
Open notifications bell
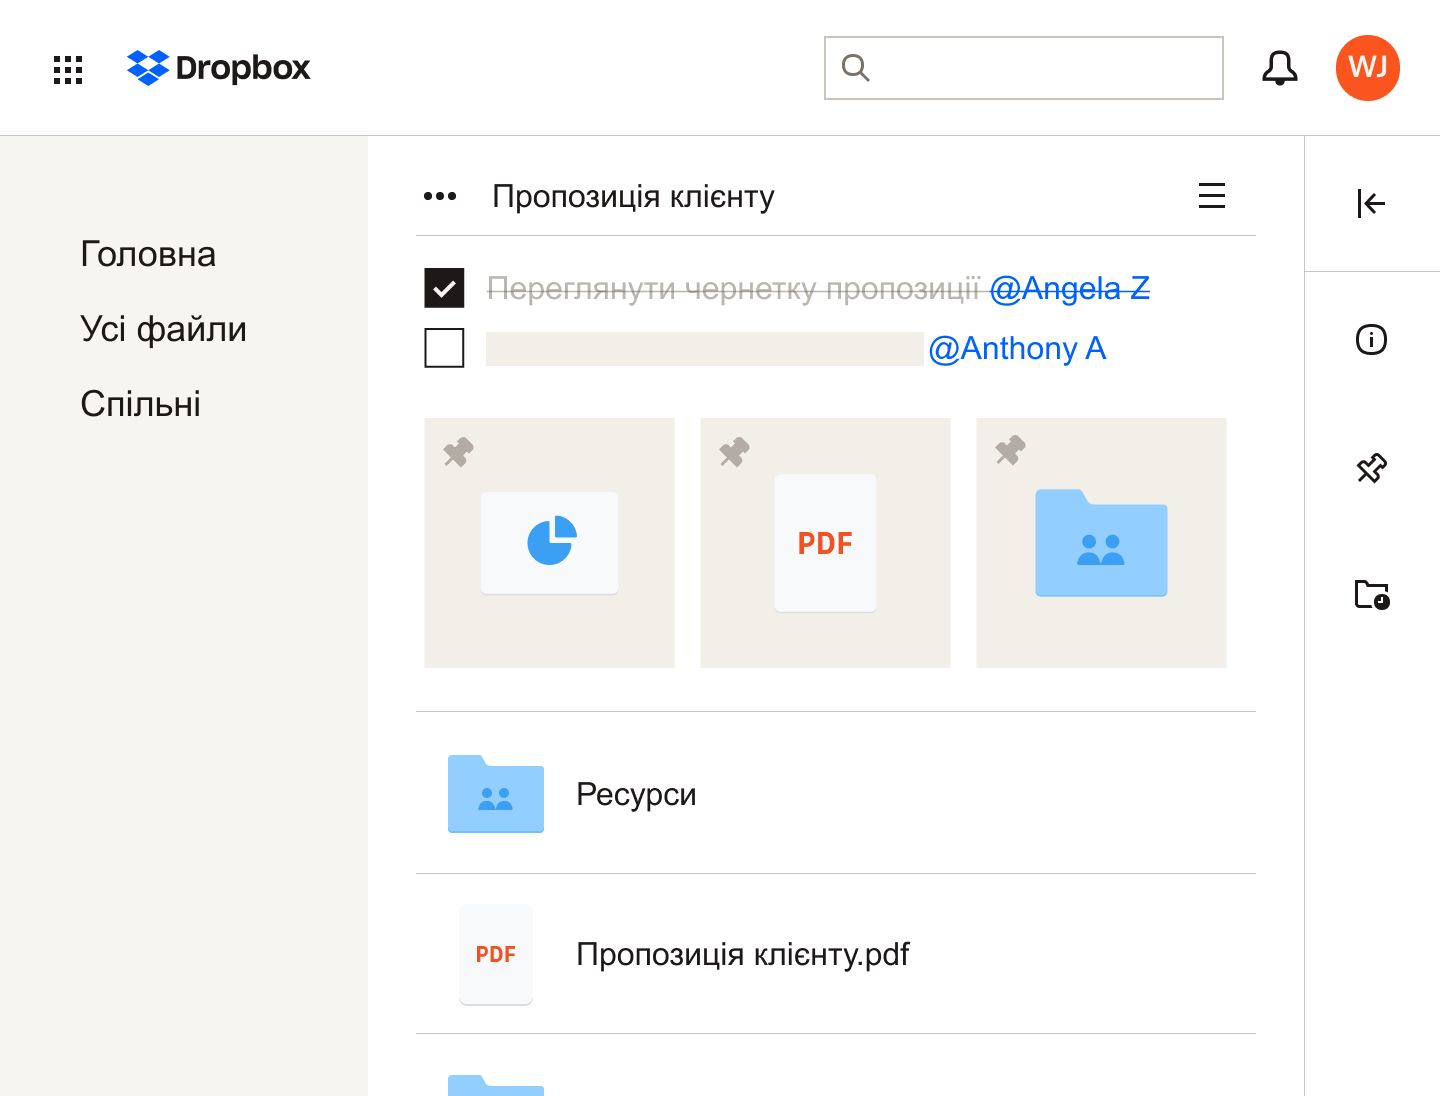(x=1279, y=68)
